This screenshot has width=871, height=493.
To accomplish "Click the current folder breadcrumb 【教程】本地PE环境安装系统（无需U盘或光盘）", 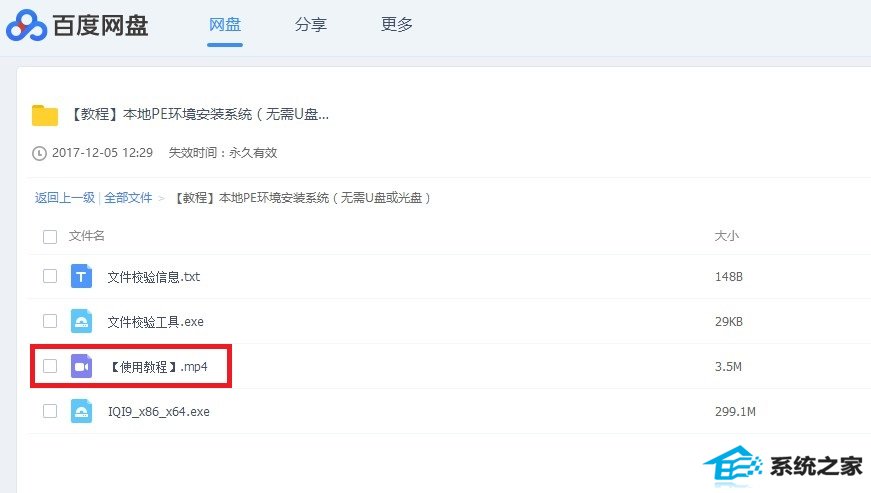I will tap(302, 198).
